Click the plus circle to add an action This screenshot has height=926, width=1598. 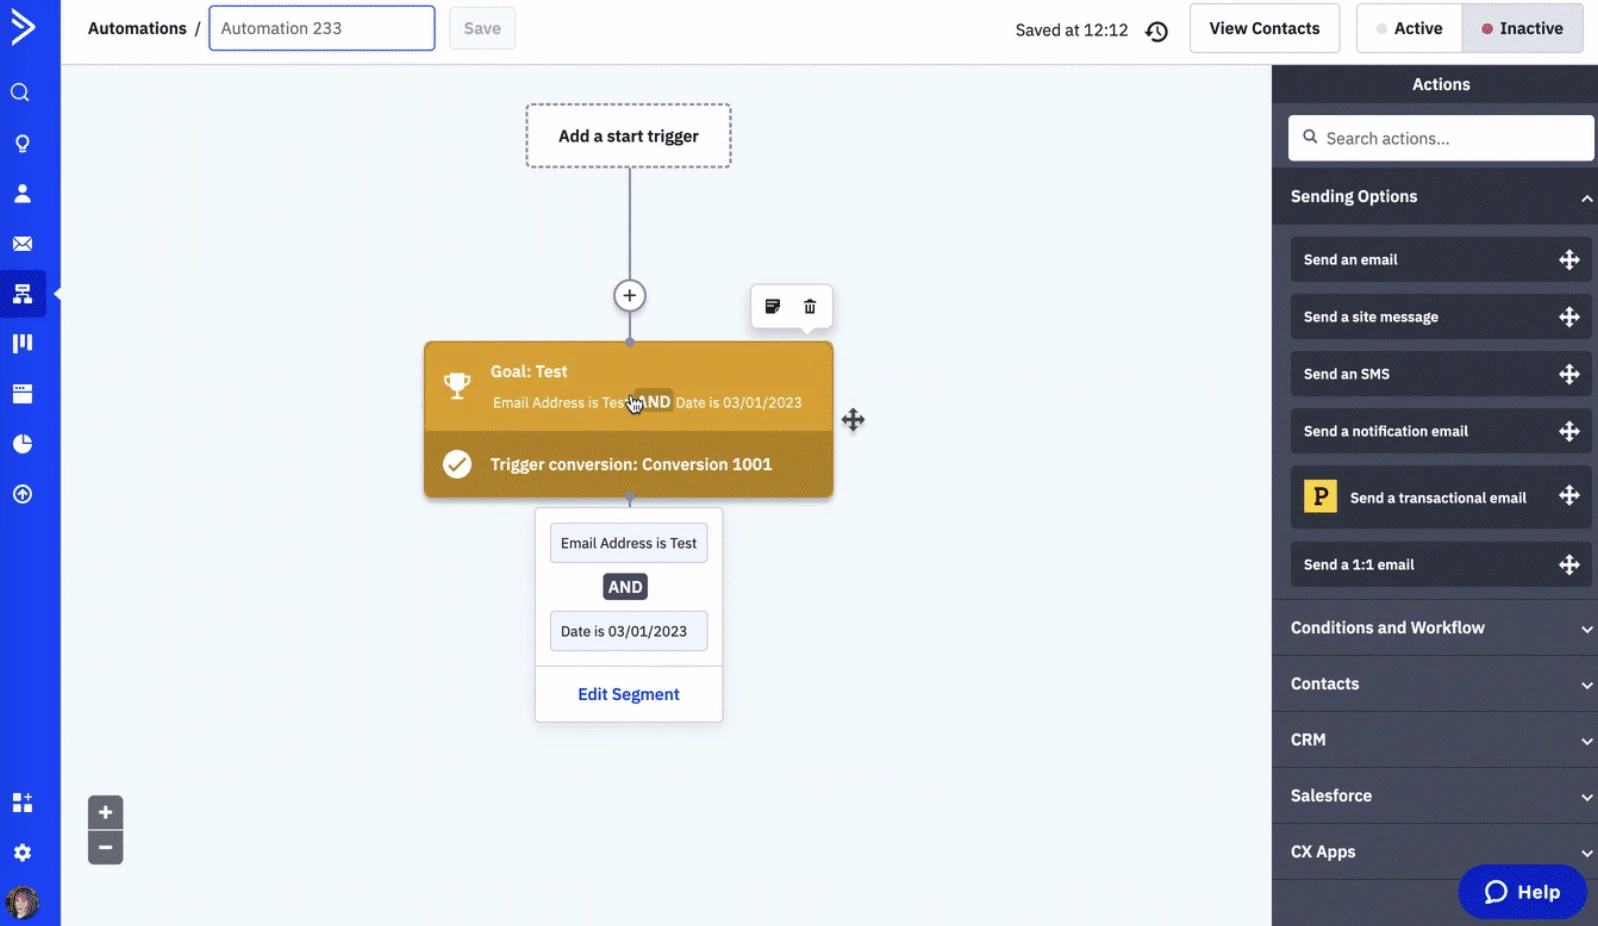tap(629, 296)
